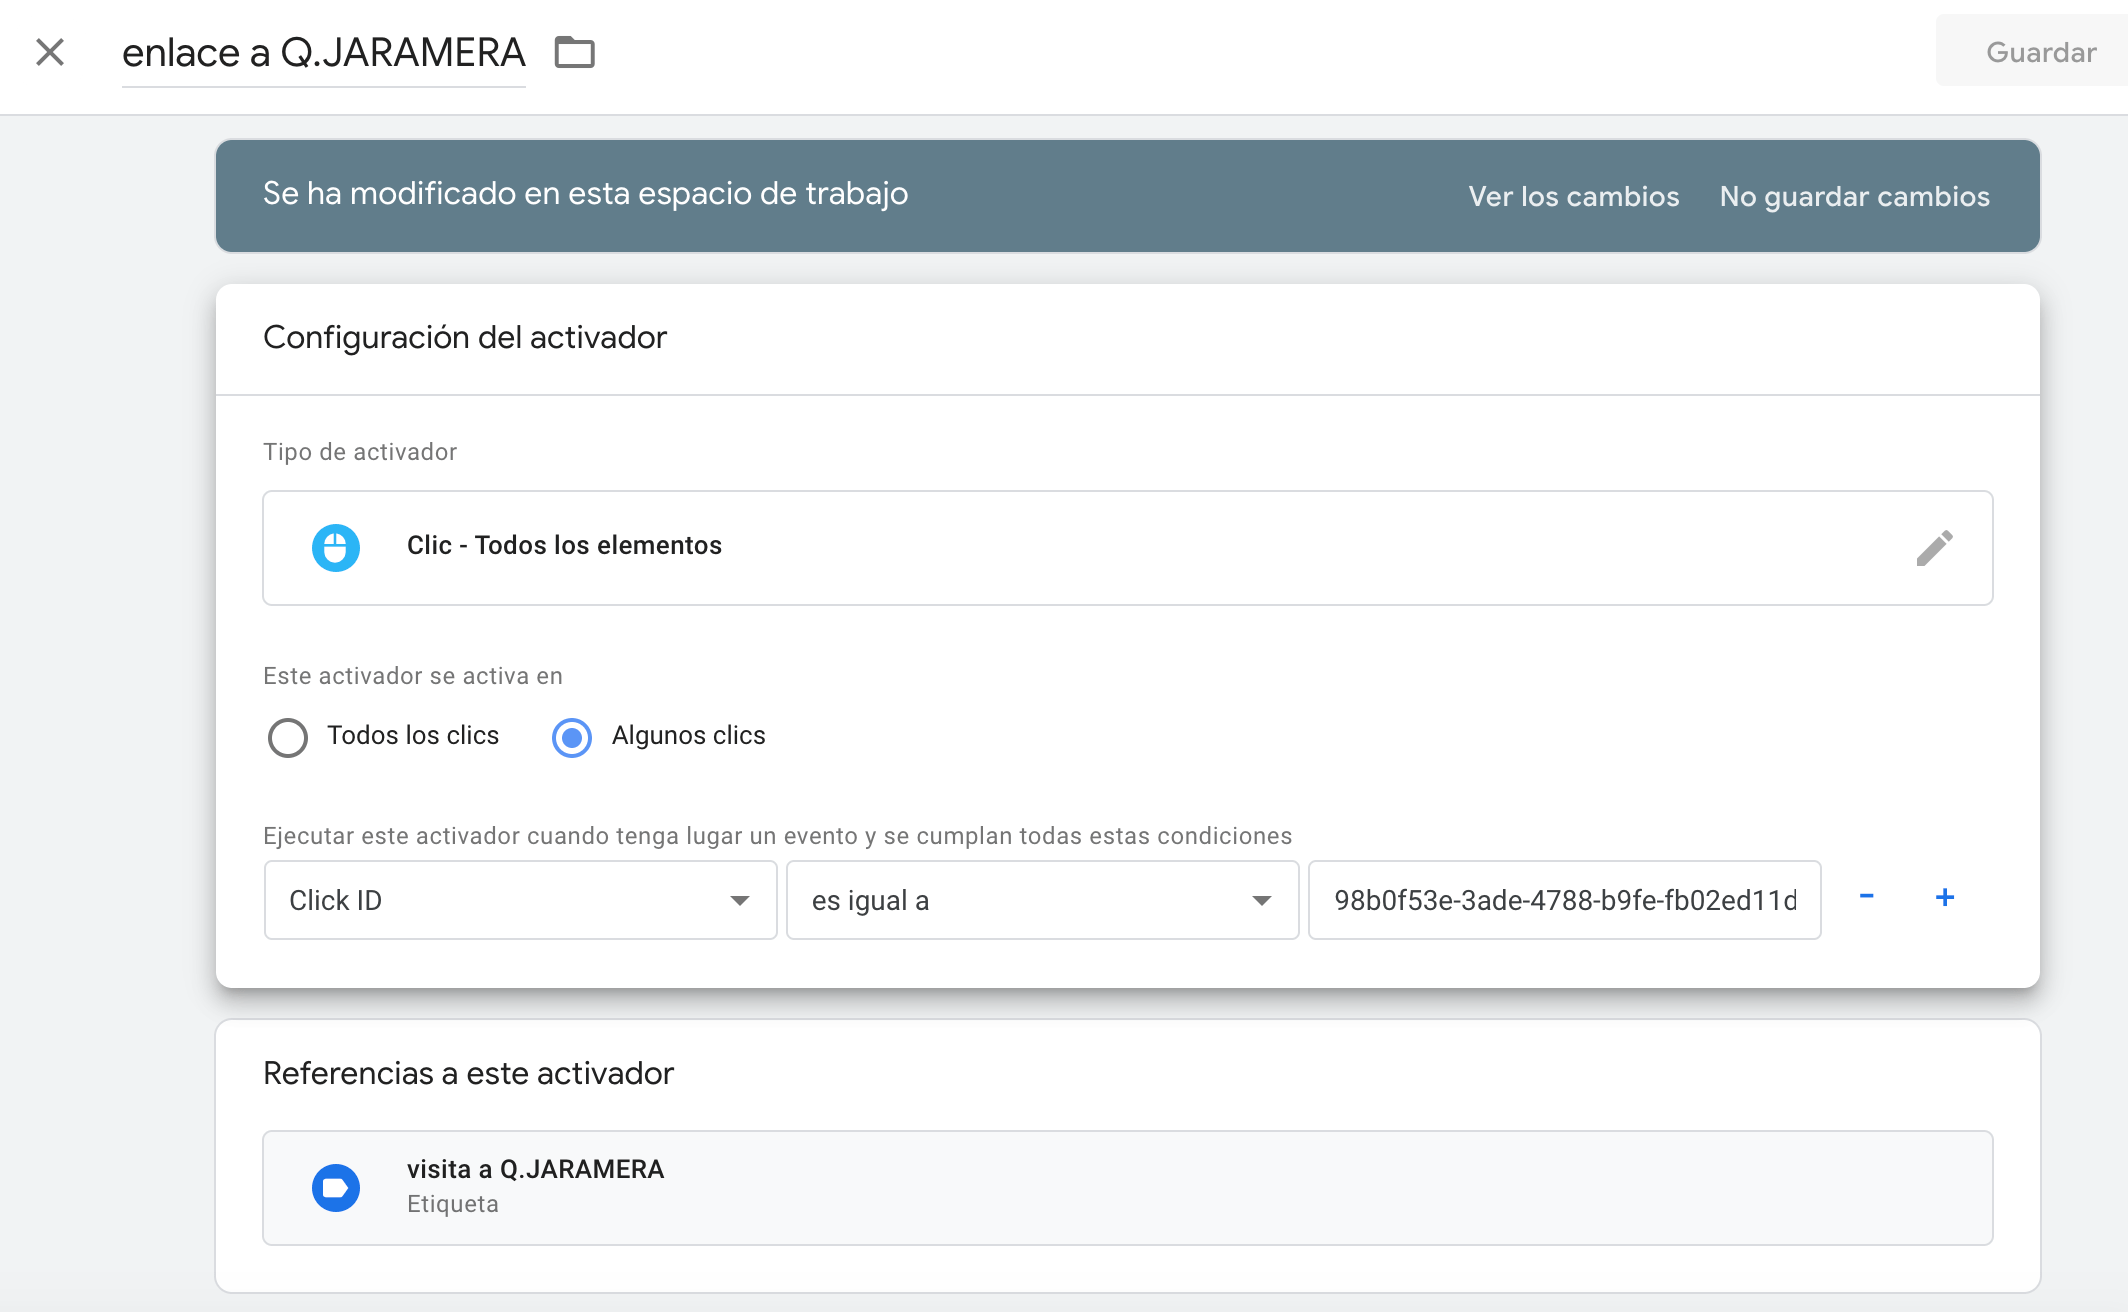The width and height of the screenshot is (2128, 1312).
Task: Click the Configuración del activador heading
Action: pyautogui.click(x=464, y=338)
